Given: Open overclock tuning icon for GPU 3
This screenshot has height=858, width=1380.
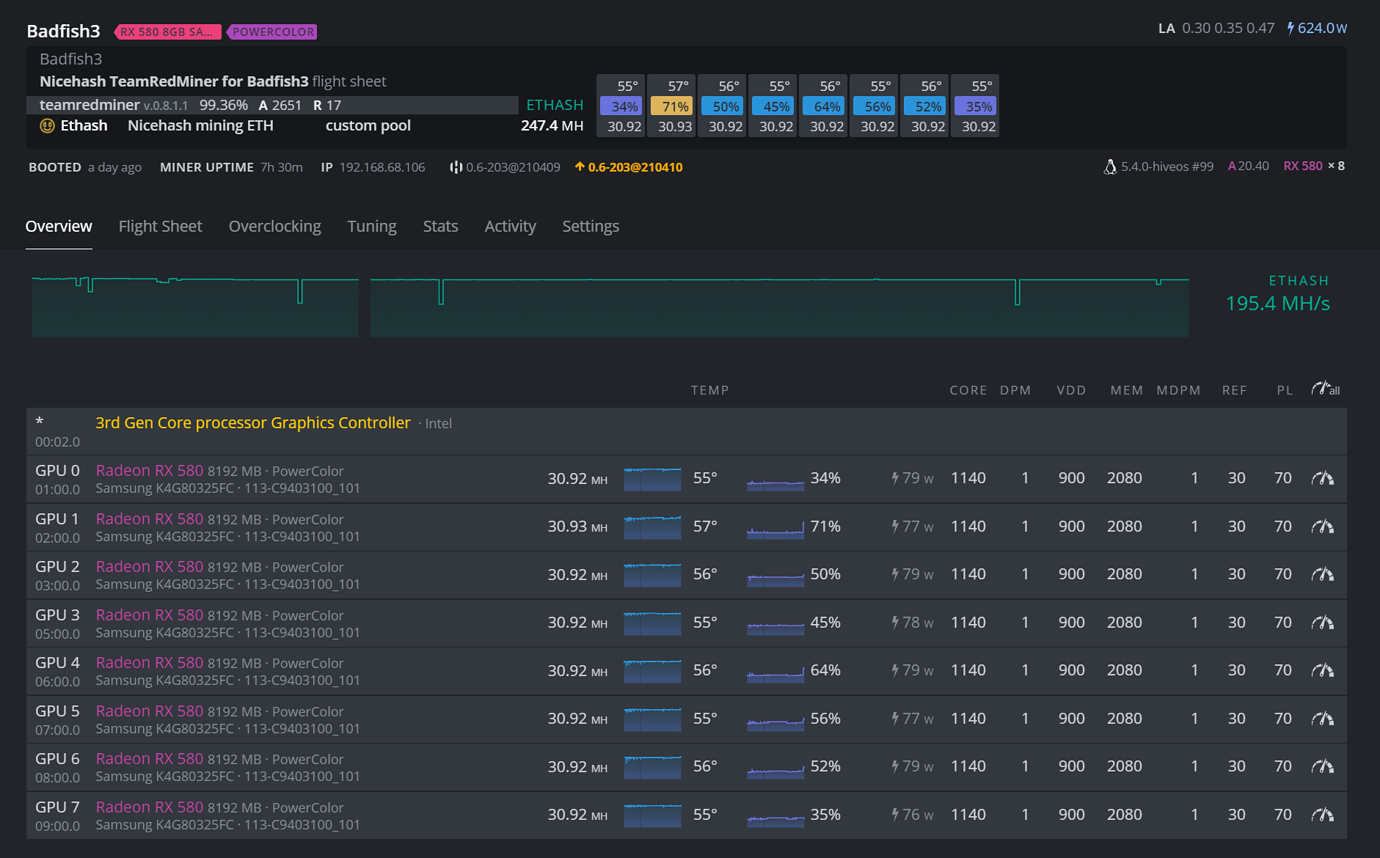Looking at the screenshot, I should 1322,622.
